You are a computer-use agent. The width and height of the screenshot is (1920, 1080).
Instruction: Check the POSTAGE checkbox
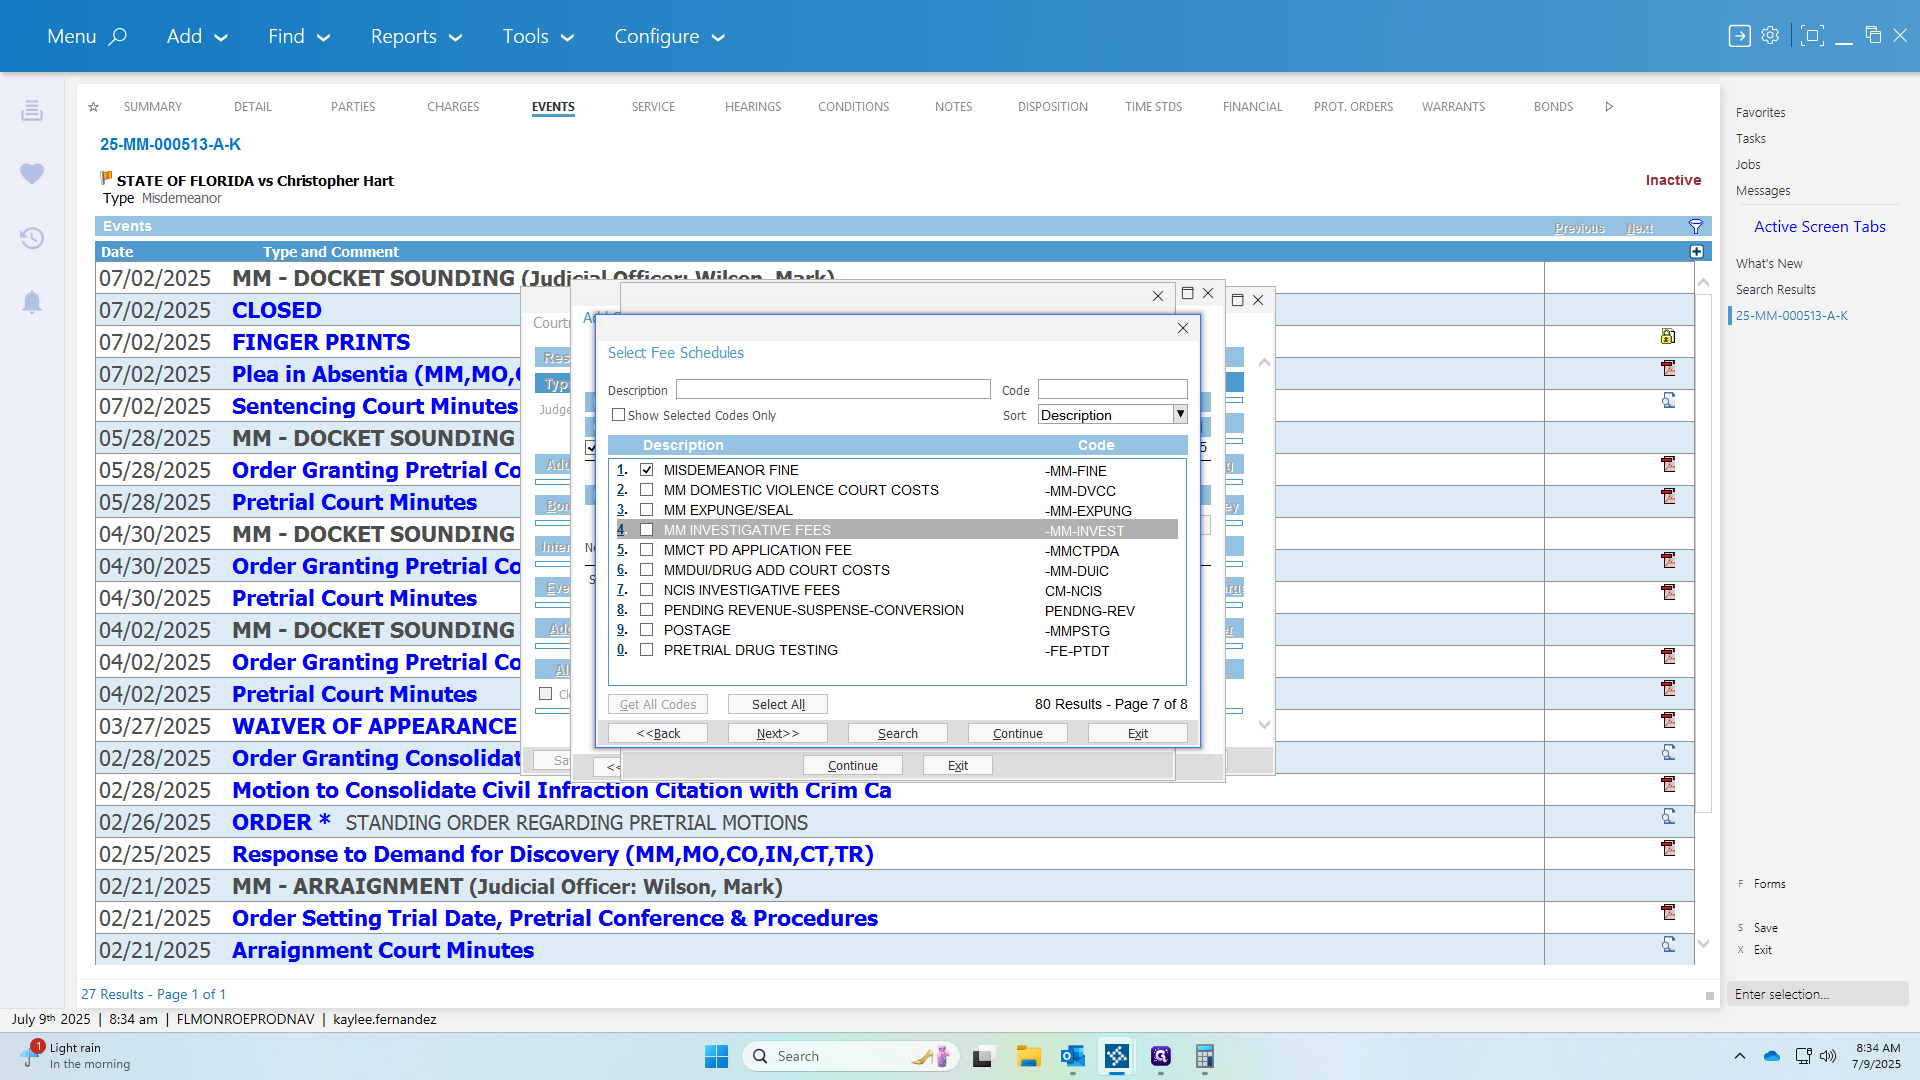click(x=647, y=630)
